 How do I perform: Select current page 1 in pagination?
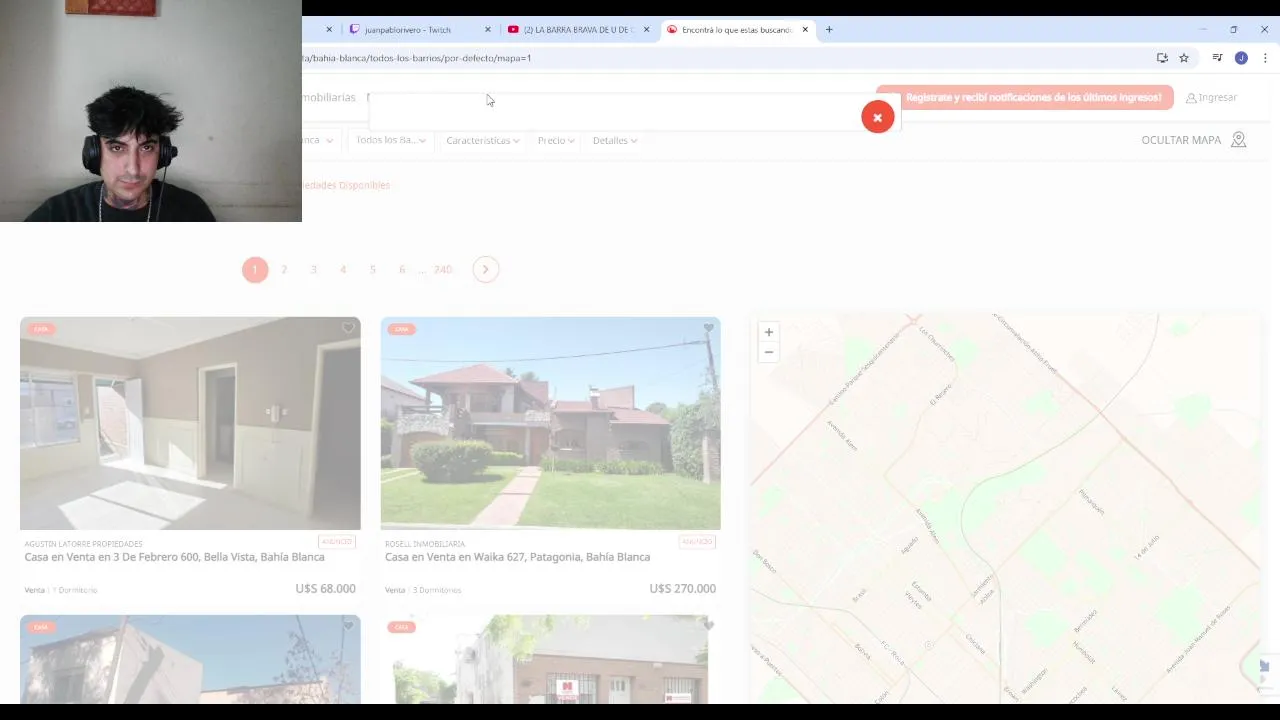pyautogui.click(x=255, y=269)
